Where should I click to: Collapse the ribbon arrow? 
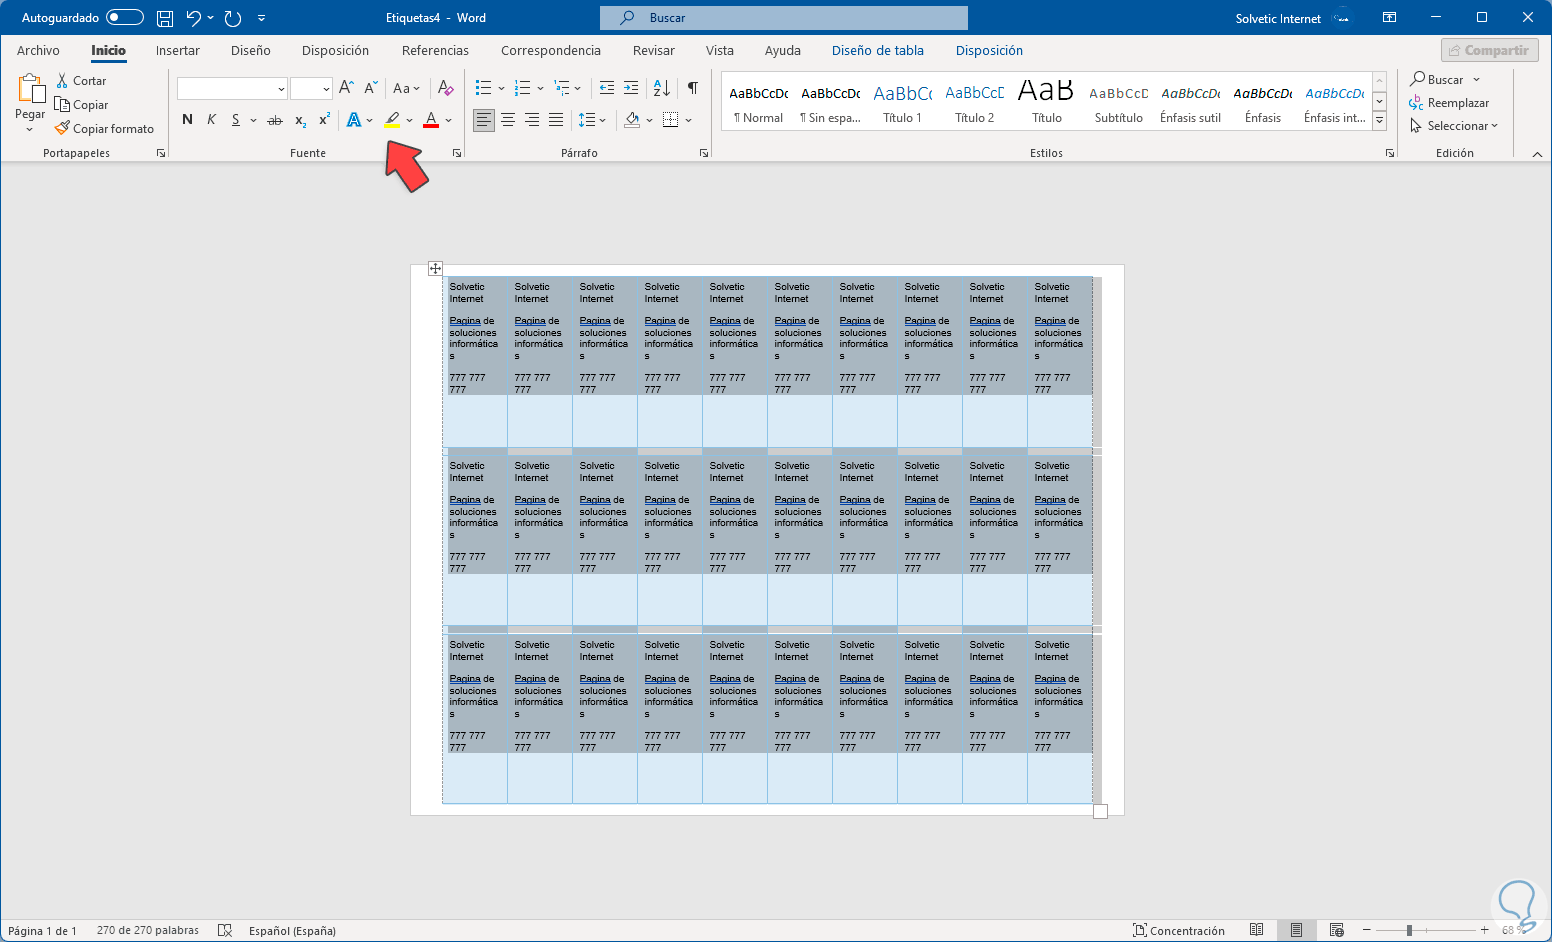pos(1537,154)
